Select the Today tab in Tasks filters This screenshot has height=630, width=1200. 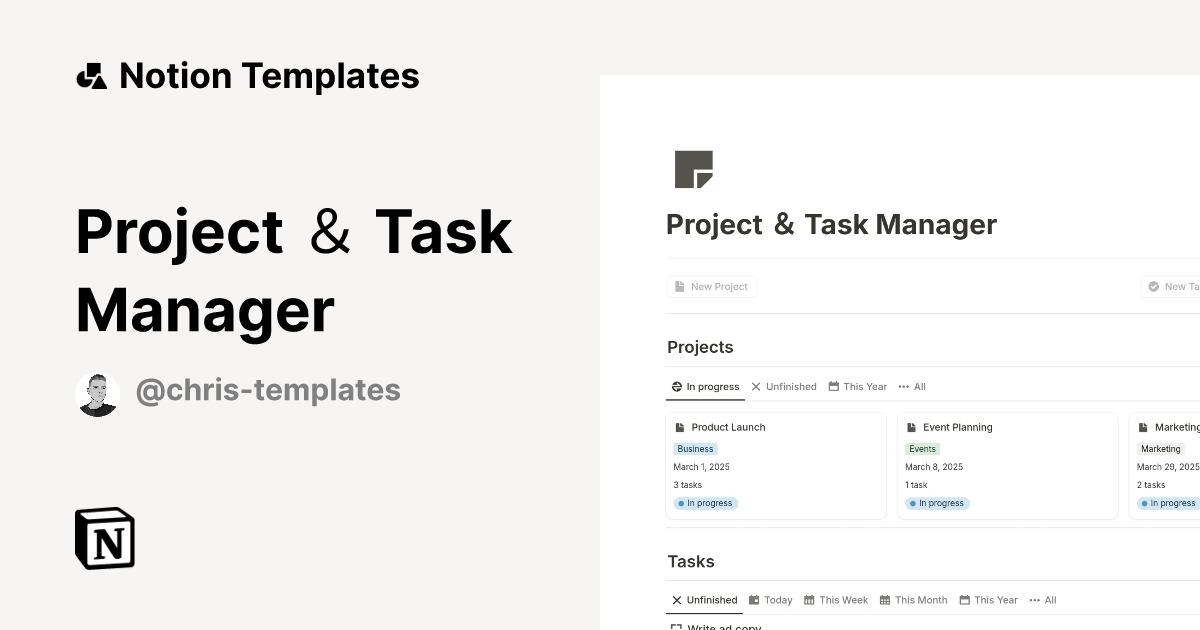[771, 600]
